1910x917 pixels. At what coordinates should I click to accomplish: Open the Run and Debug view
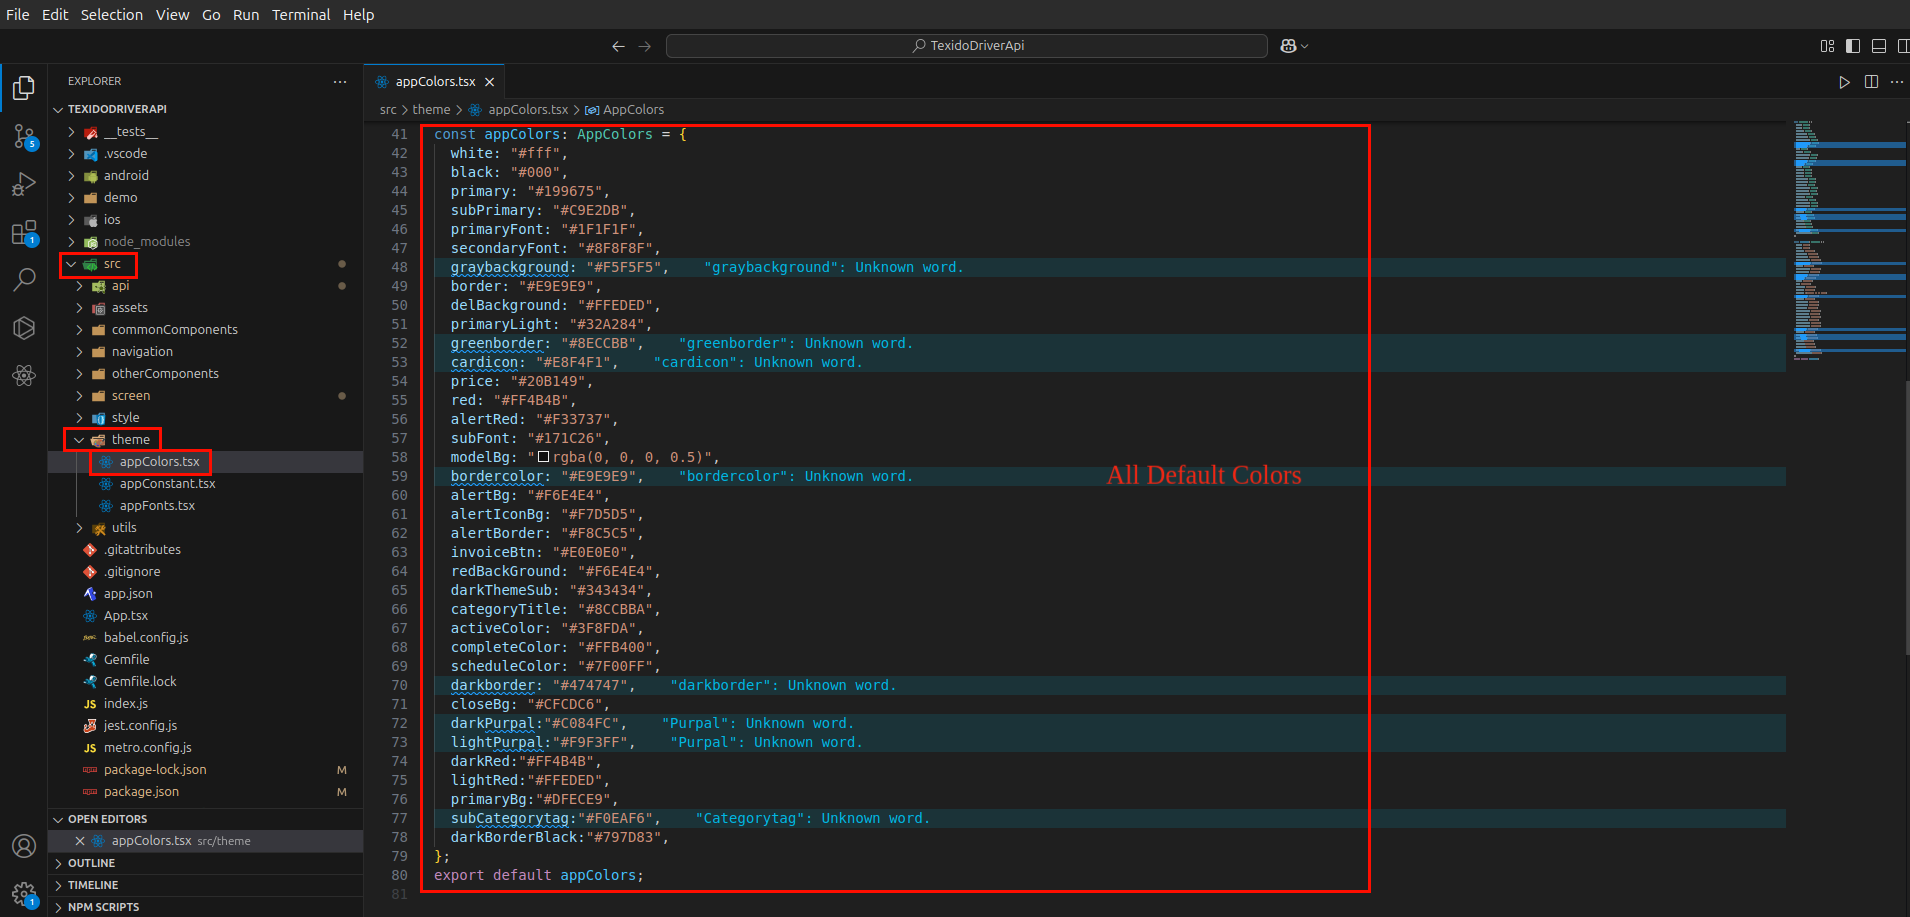click(x=24, y=184)
